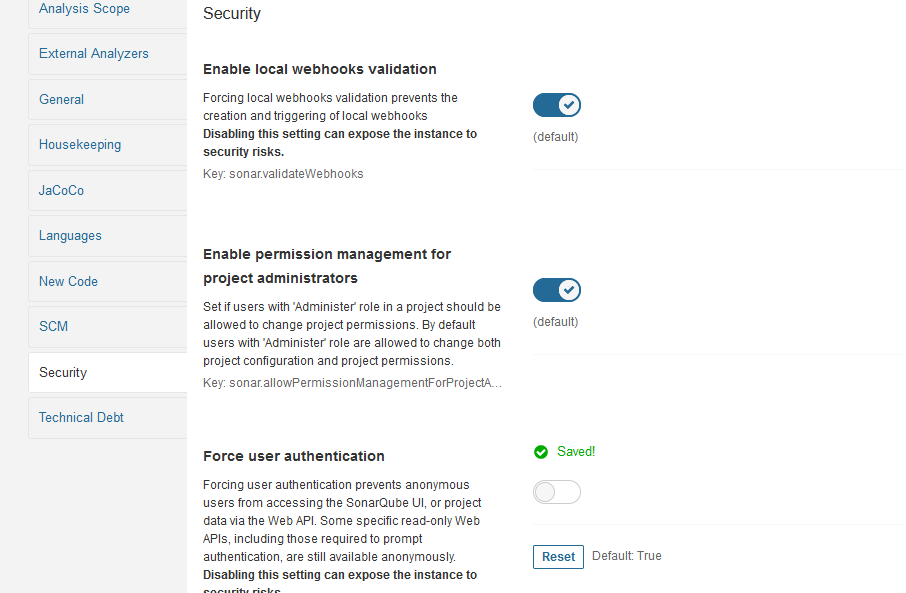Open the External Analyzers category
Image resolution: width=906 pixels, height=593 pixels.
[93, 54]
